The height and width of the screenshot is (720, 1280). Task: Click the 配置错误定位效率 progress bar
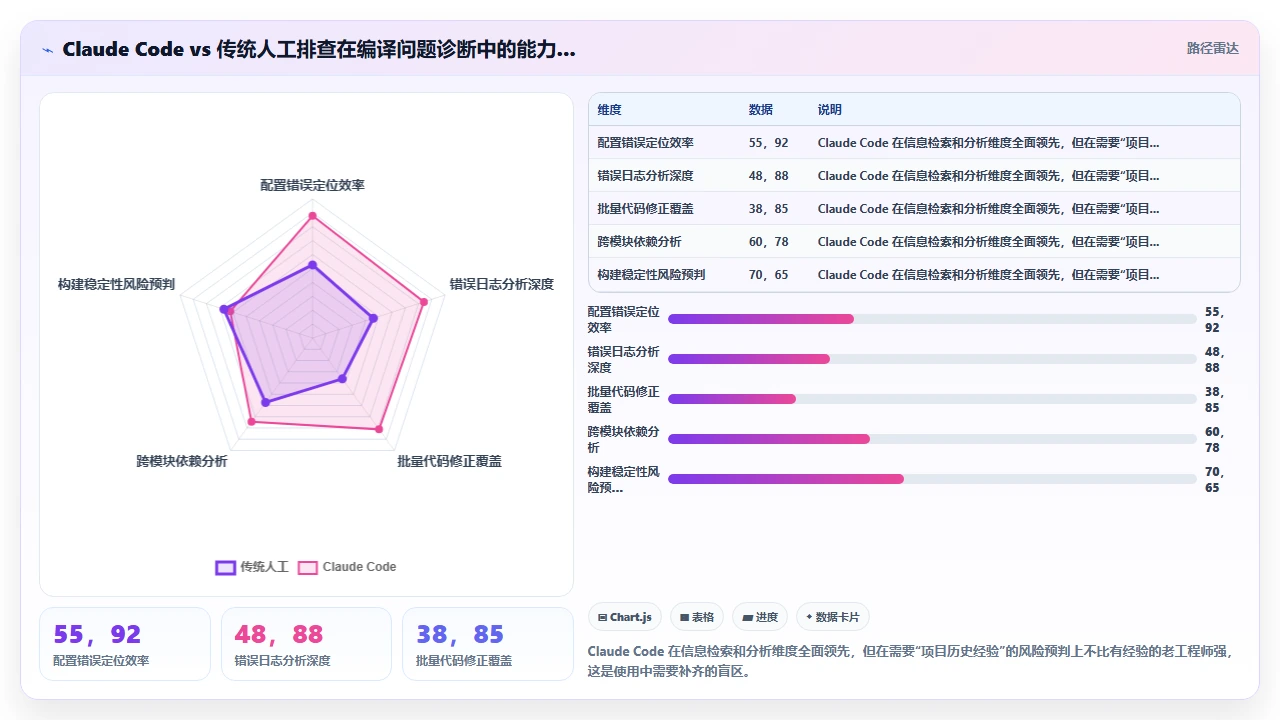pyautogui.click(x=932, y=319)
